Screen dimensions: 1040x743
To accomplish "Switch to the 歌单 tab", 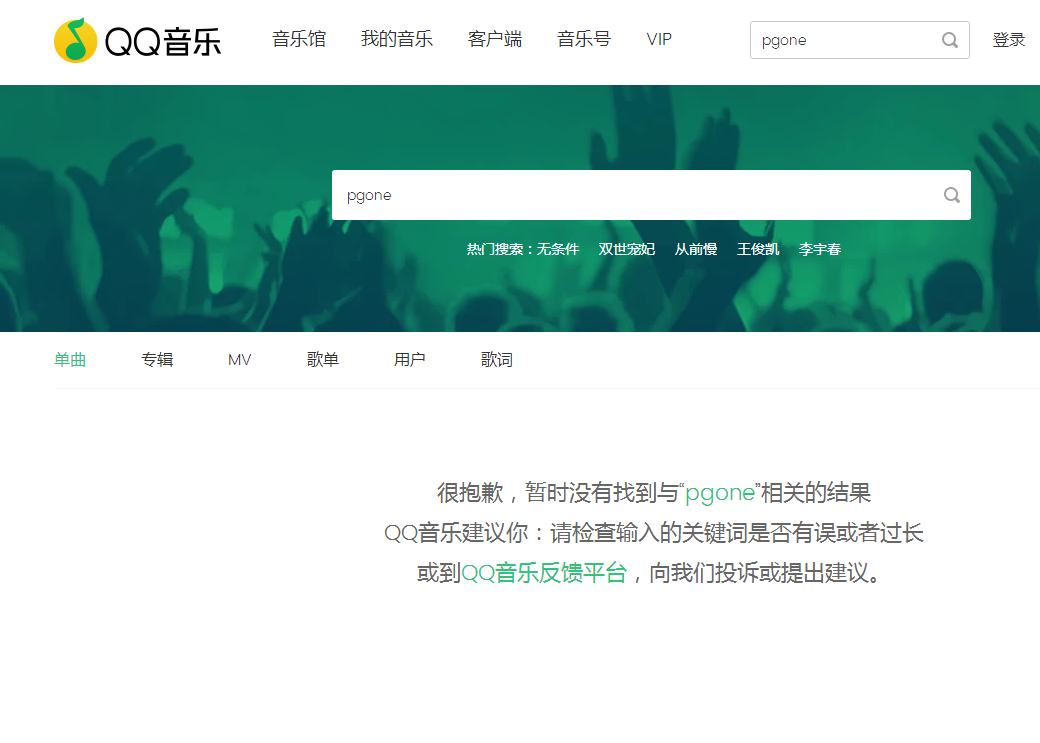I will [x=323, y=359].
